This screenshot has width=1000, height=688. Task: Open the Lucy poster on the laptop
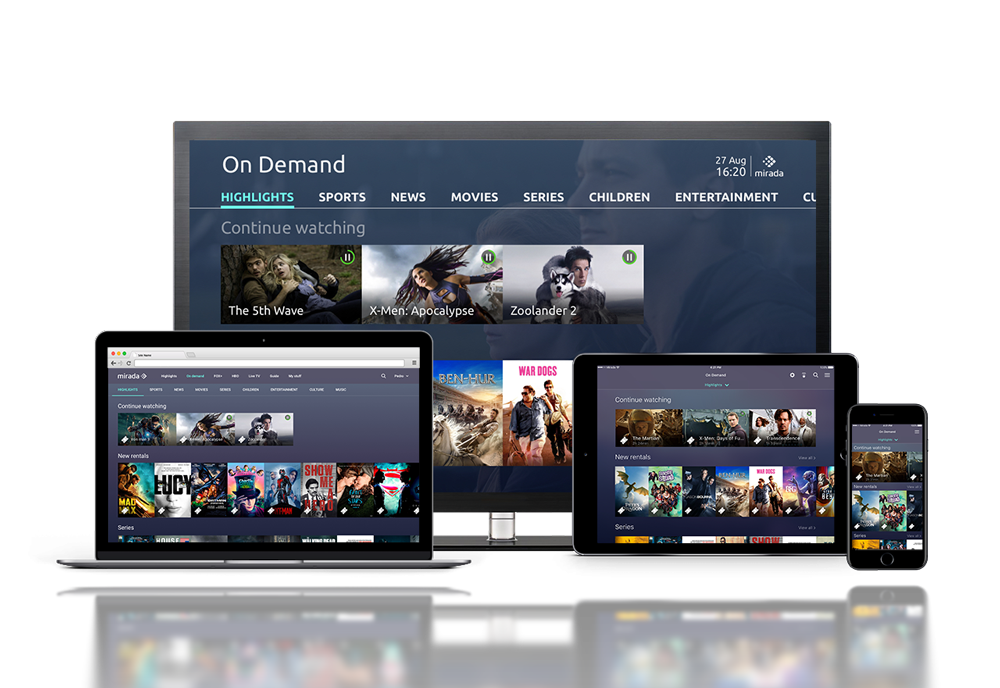tap(172, 490)
